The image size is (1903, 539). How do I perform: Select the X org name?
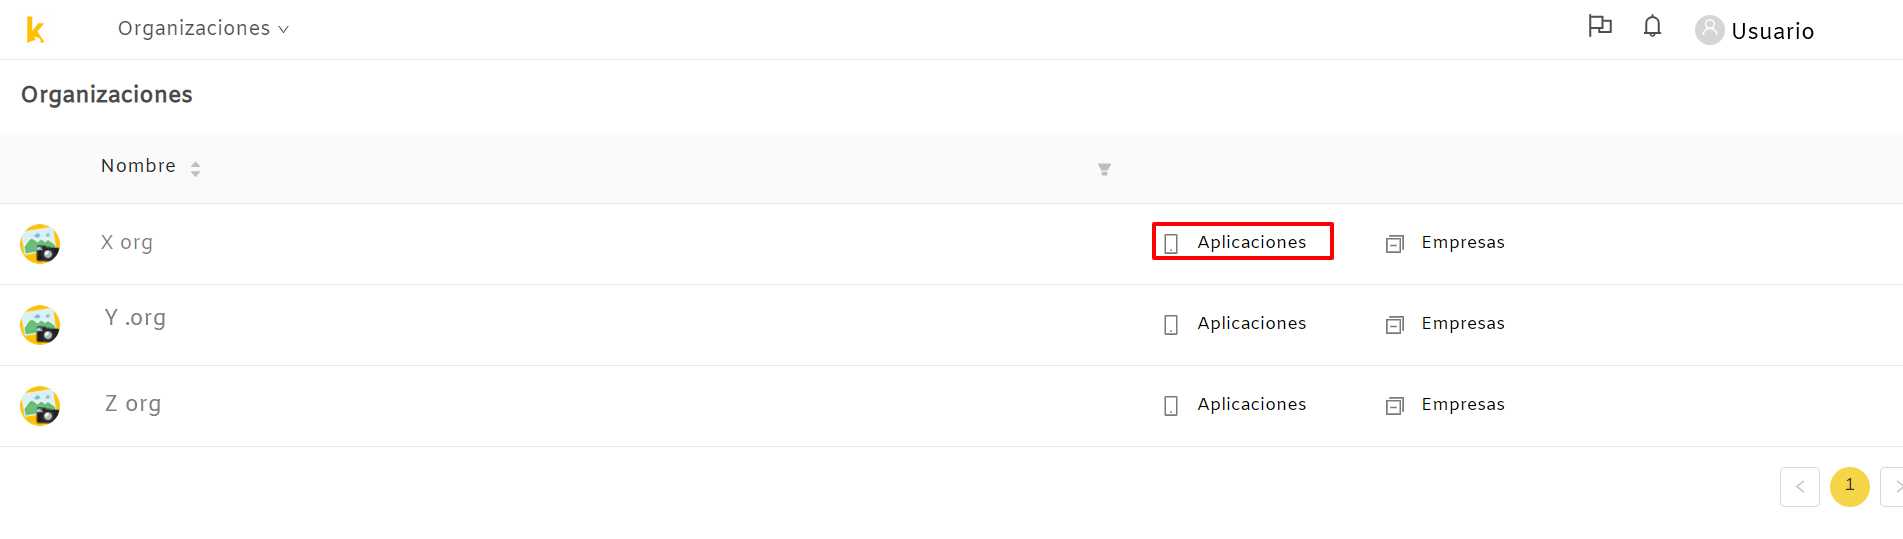(127, 242)
